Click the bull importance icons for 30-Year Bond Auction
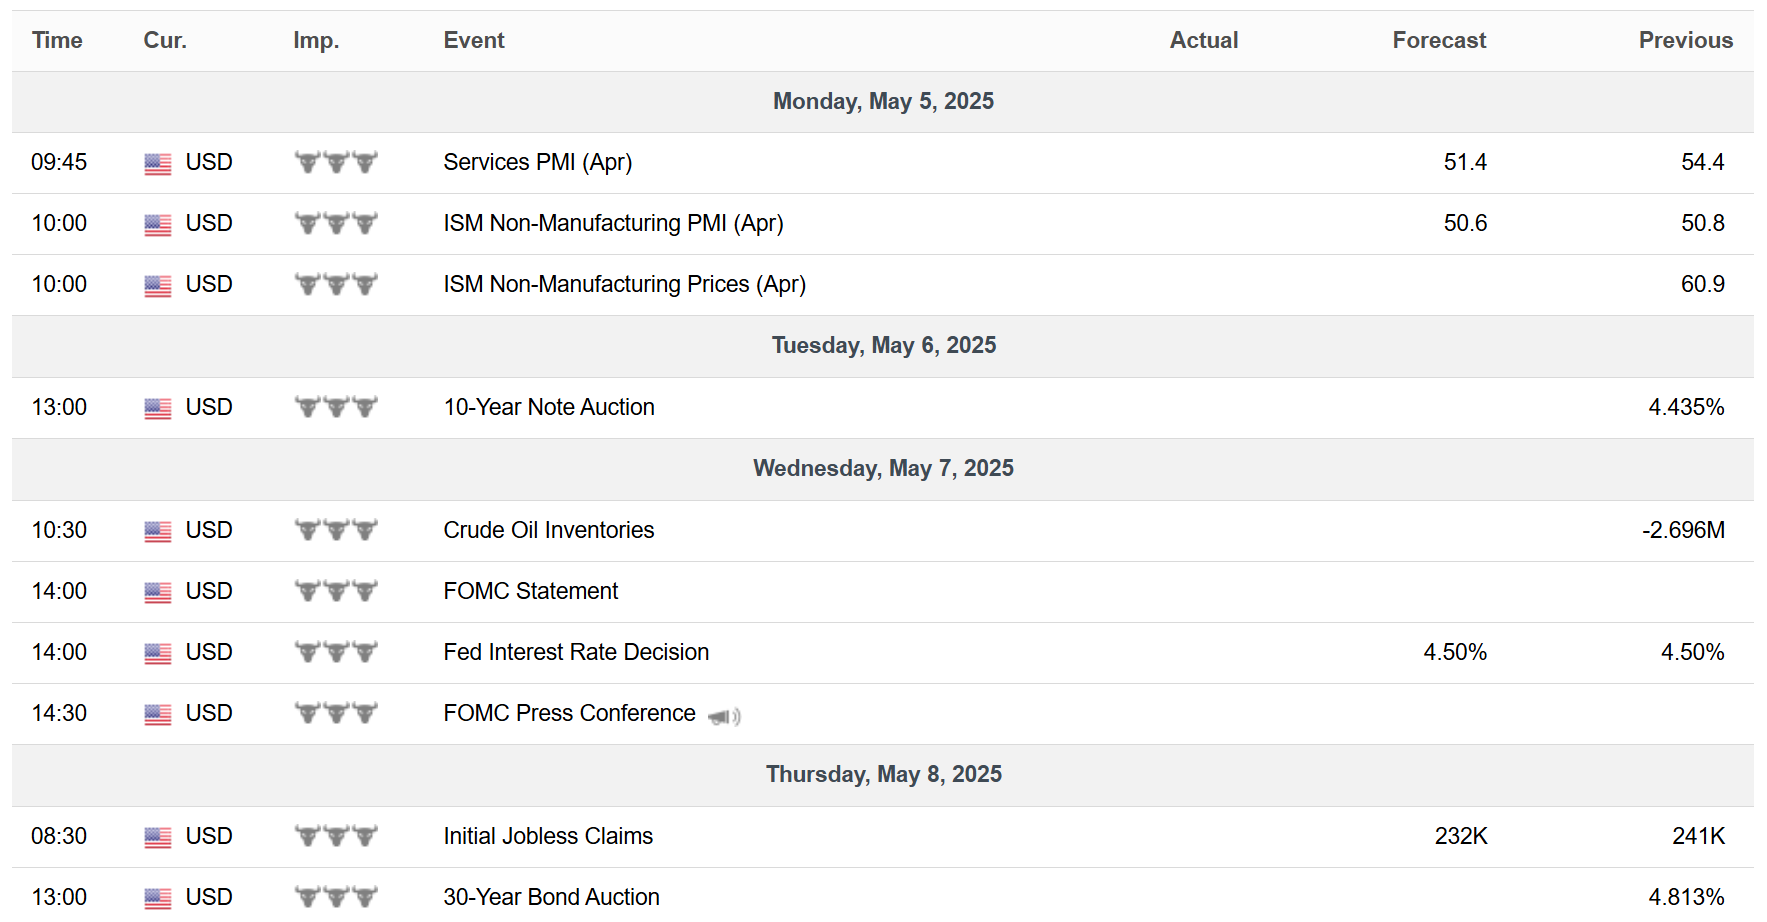Screen dimensions: 1767x922 [336, 897]
